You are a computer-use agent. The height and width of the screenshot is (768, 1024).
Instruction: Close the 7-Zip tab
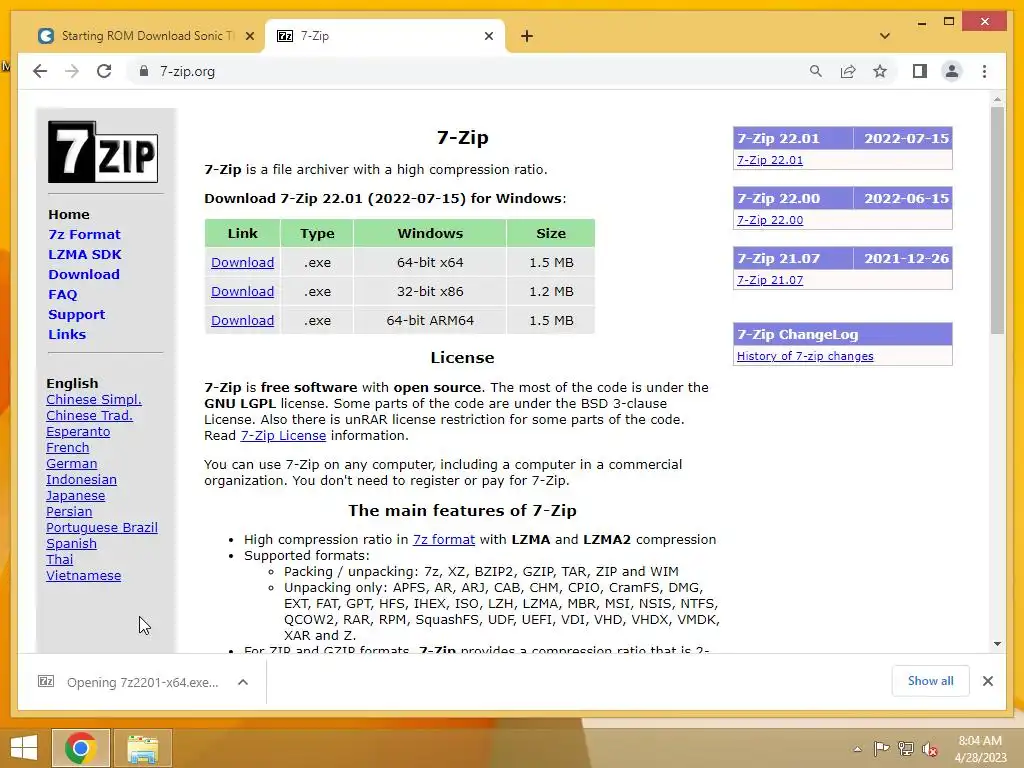(488, 36)
